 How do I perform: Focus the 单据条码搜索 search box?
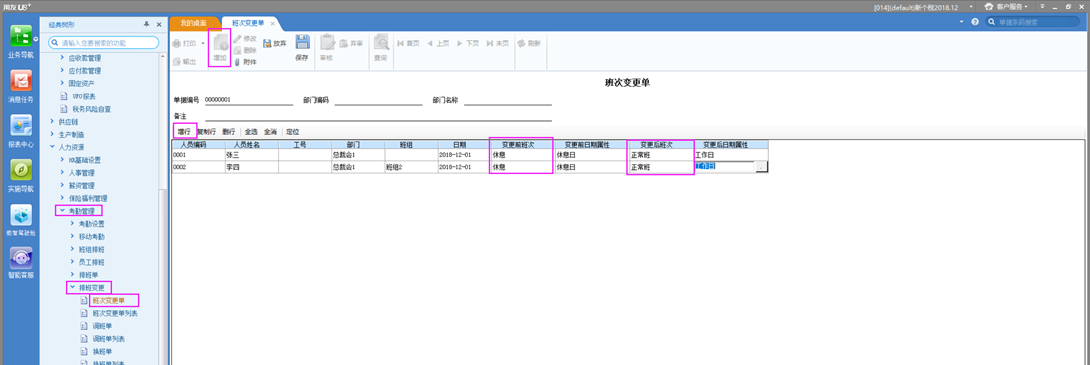click(1032, 22)
